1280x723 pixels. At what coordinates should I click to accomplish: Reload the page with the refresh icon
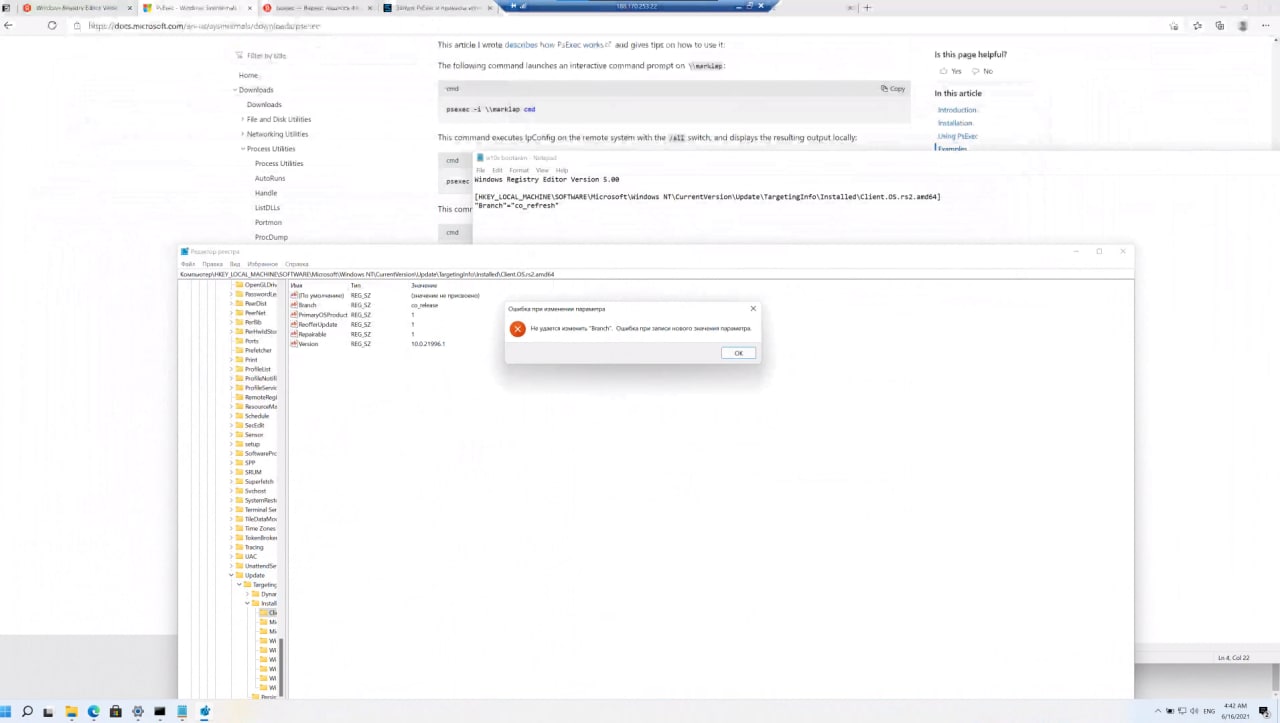tap(52, 26)
